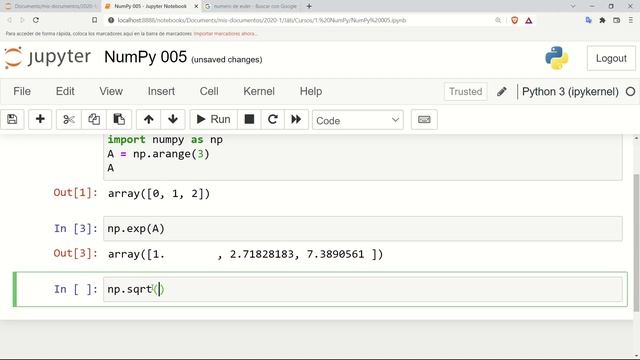
Task: Click the pencil edit mode indicator
Action: pos(502,91)
